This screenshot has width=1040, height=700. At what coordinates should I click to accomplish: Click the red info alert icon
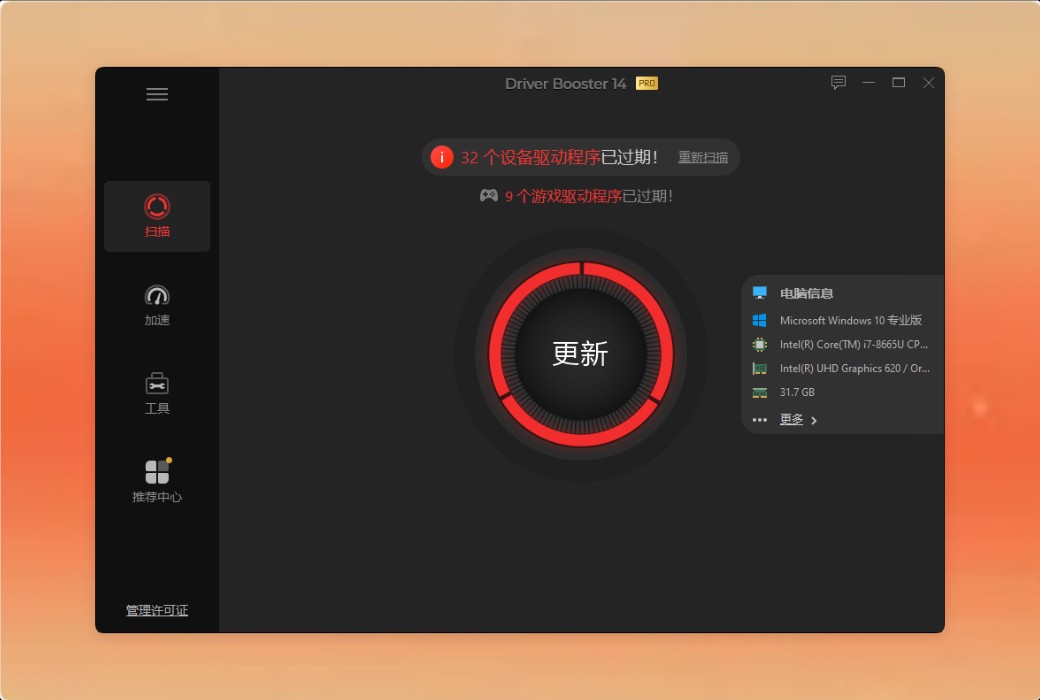(x=442, y=157)
